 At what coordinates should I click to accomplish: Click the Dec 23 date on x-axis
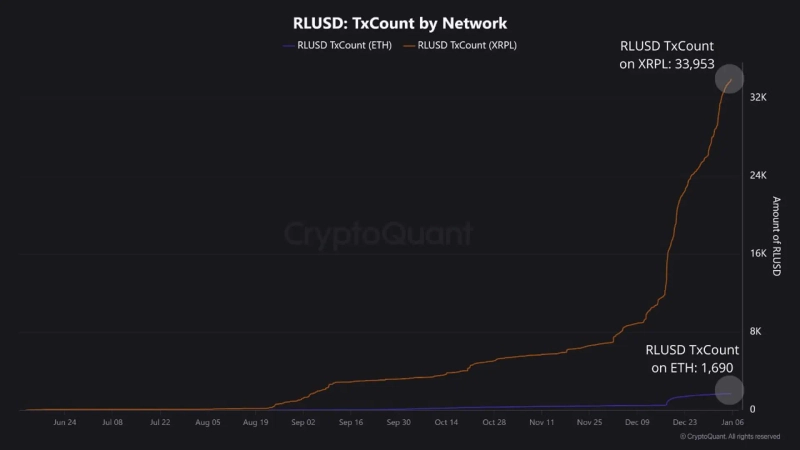click(685, 423)
